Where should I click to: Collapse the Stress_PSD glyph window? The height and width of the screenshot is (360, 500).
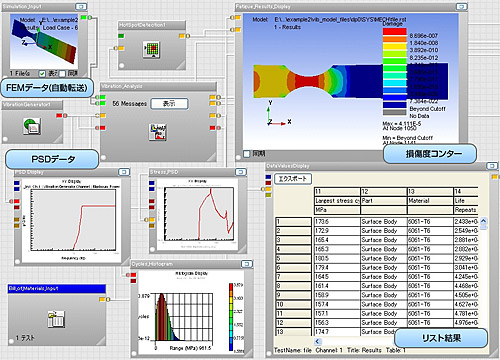(241, 172)
